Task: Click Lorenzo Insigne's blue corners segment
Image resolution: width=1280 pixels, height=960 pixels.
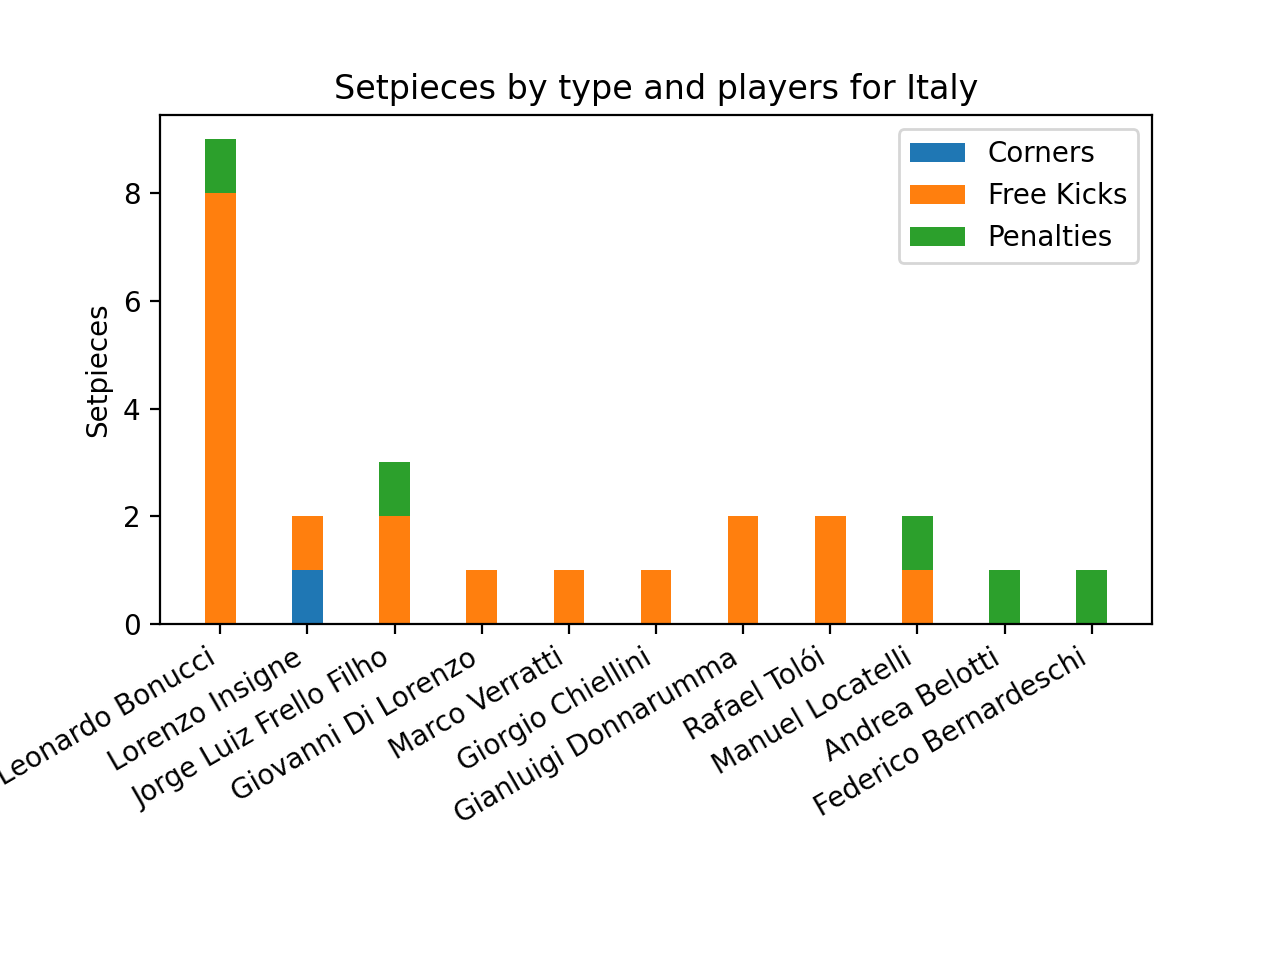Action: [307, 597]
